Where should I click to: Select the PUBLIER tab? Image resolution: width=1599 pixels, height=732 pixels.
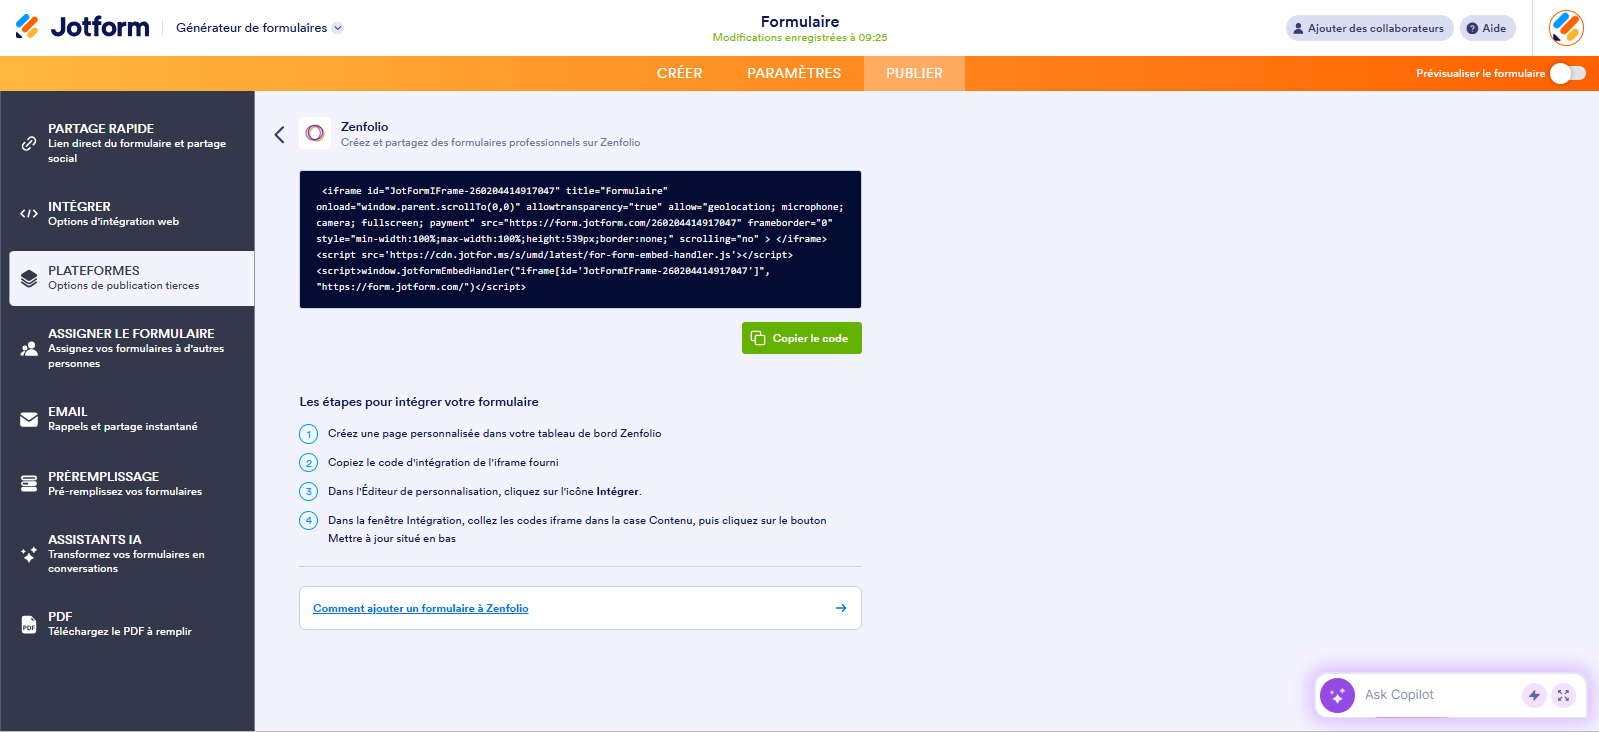click(914, 73)
